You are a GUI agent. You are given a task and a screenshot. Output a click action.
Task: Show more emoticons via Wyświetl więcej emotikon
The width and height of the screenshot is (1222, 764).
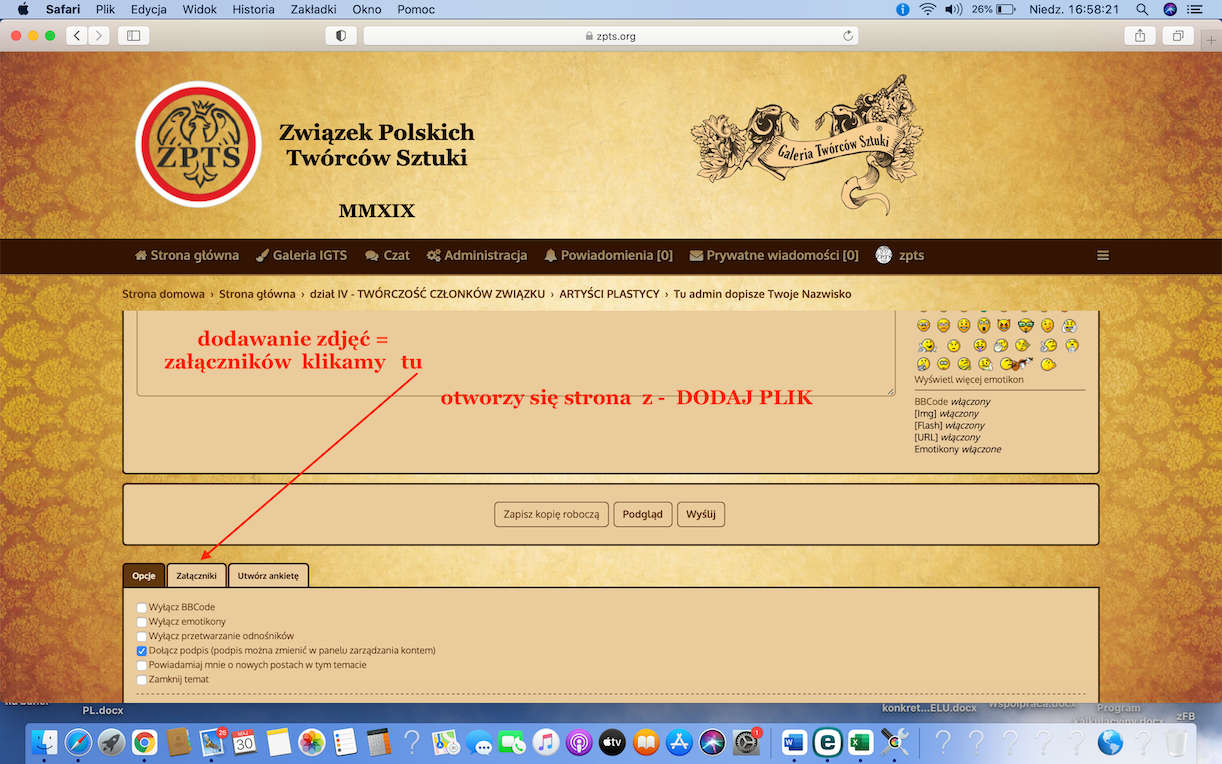(x=968, y=380)
